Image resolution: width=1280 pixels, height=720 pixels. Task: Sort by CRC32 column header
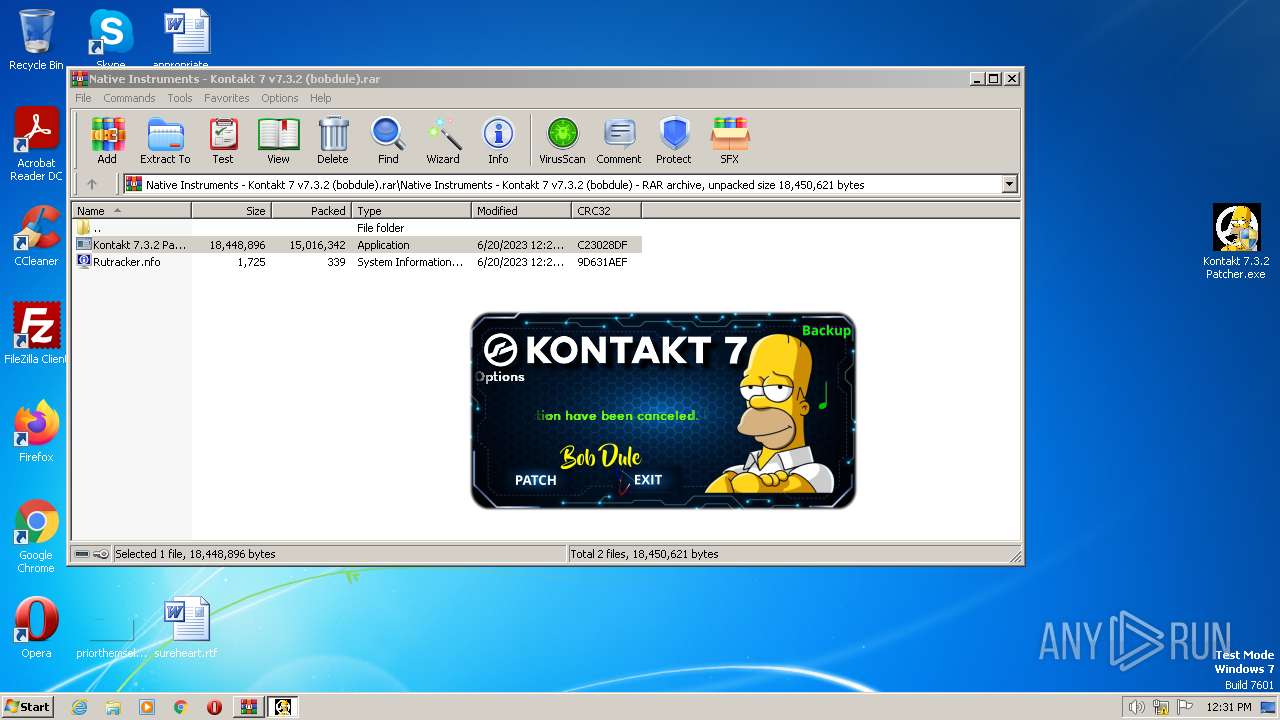(x=606, y=211)
